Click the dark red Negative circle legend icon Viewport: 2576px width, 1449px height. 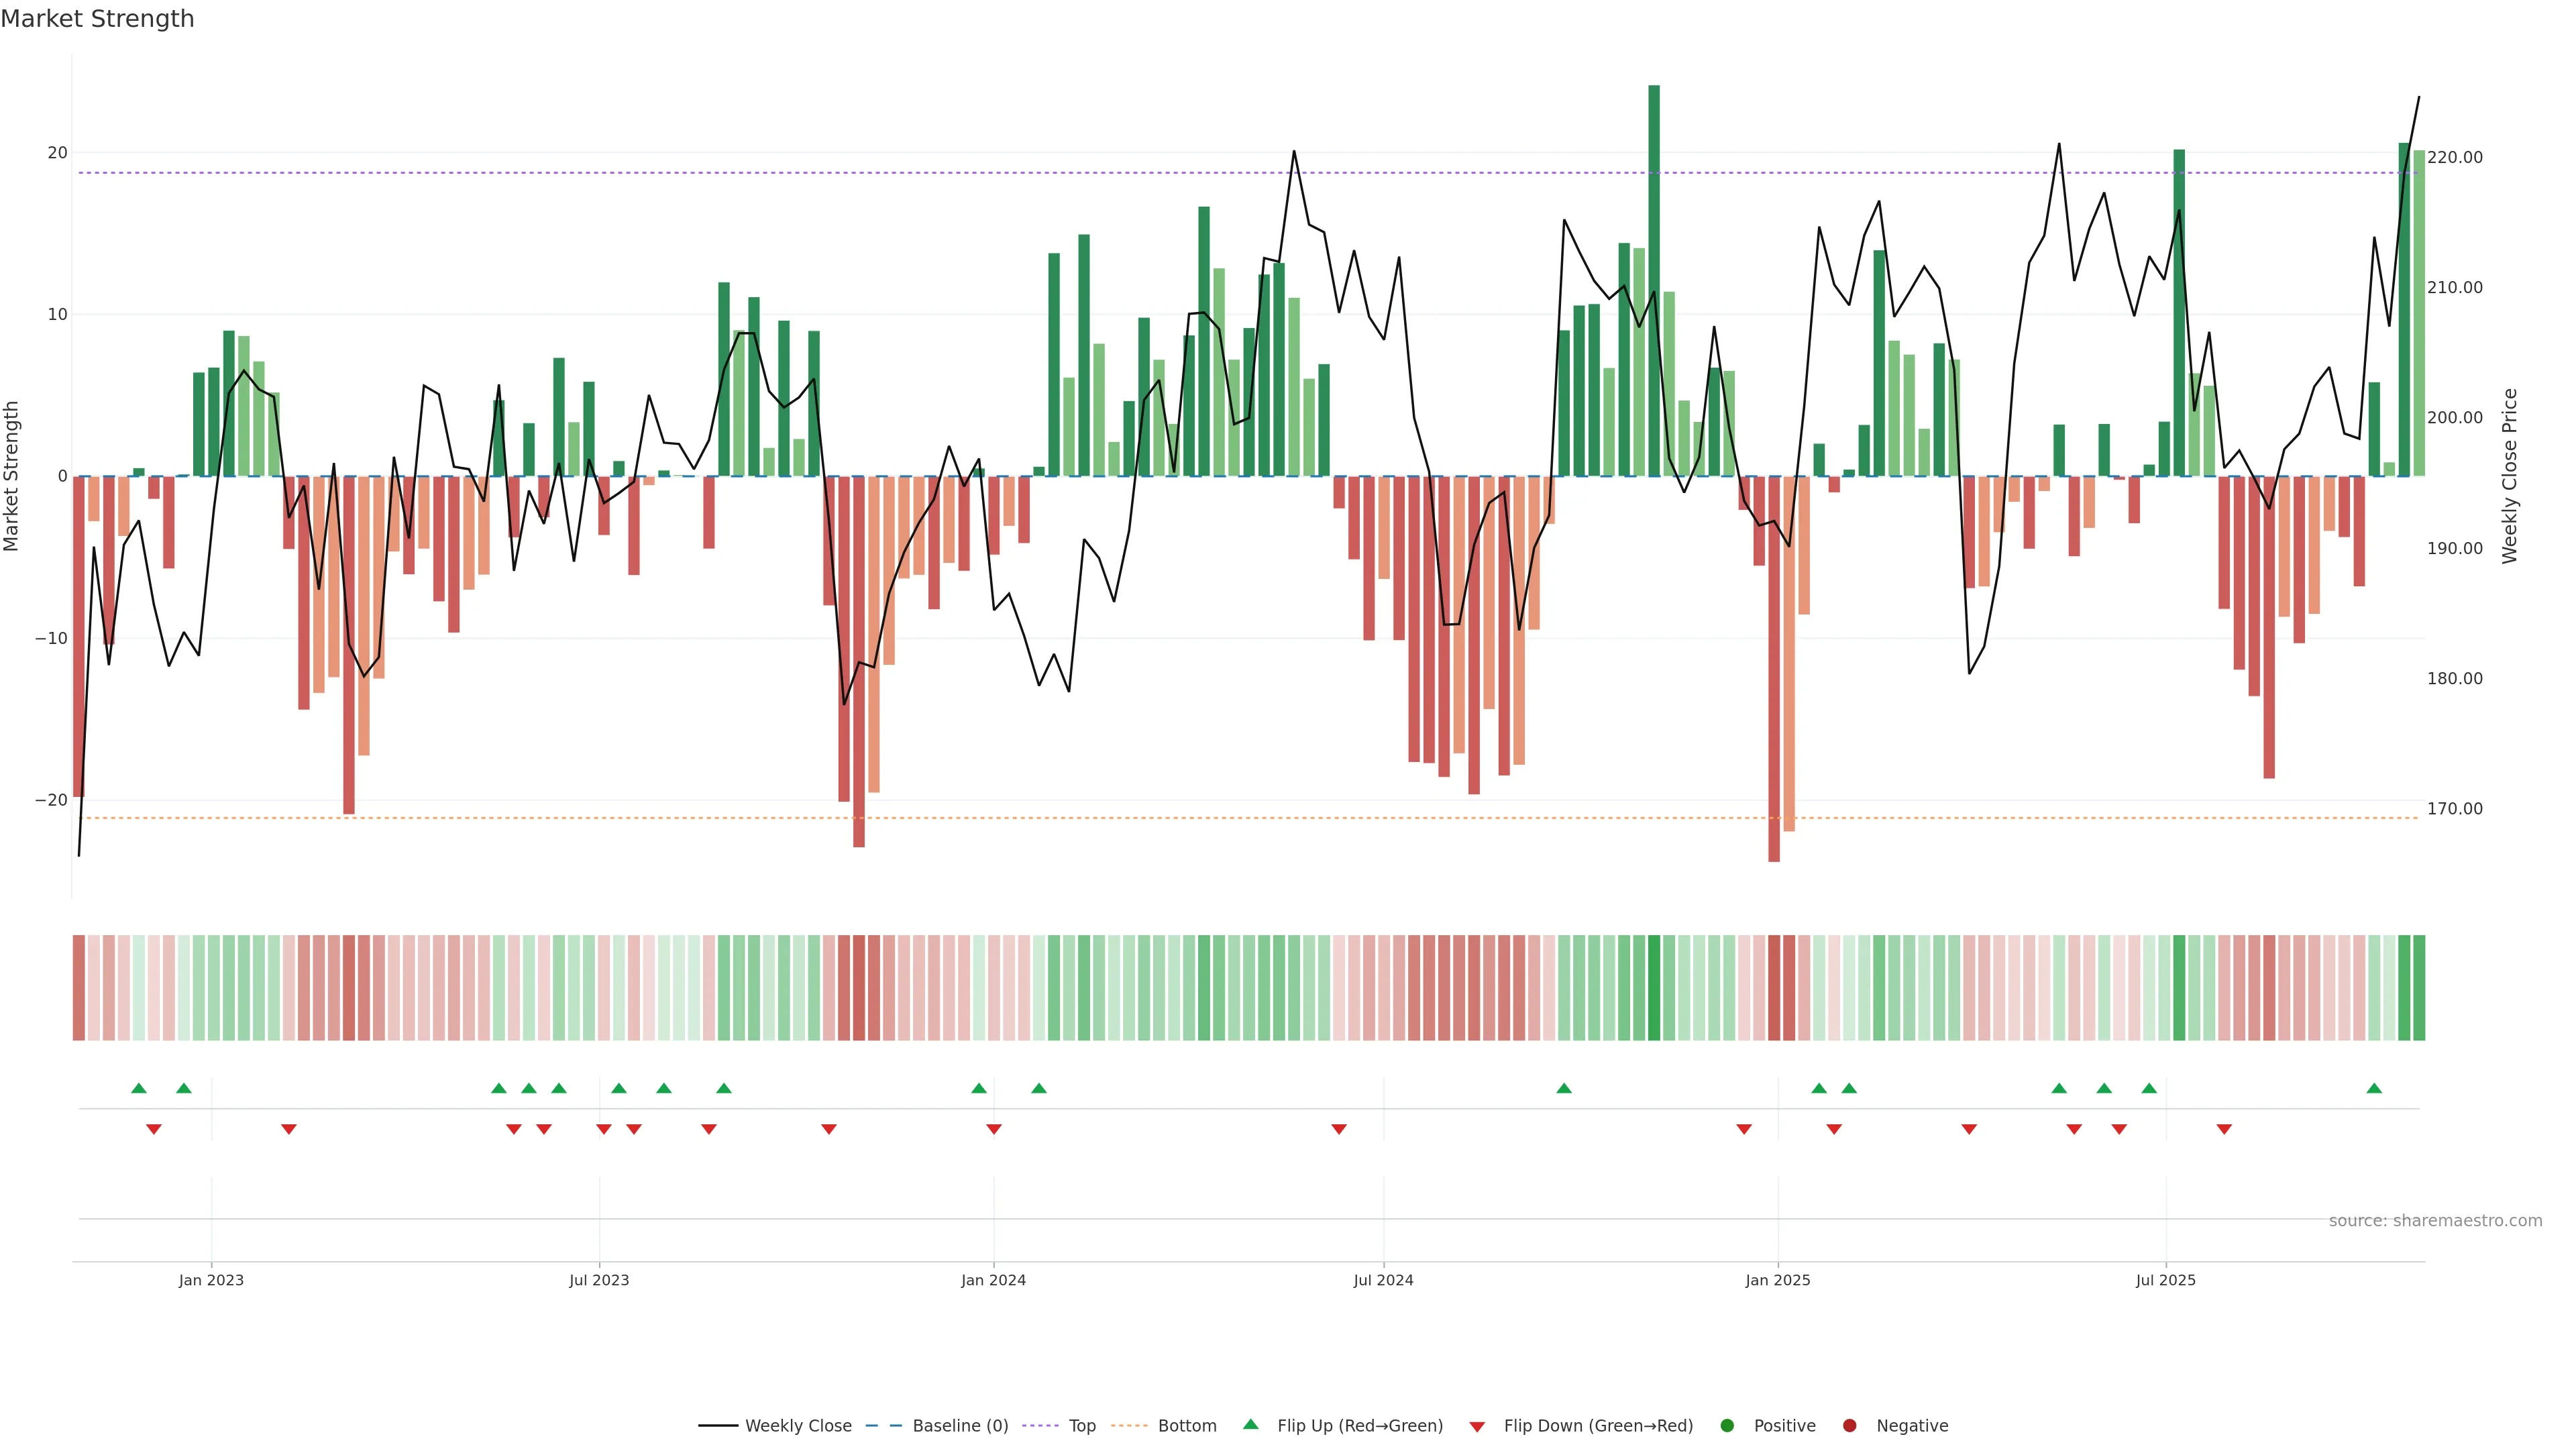1849,1425
